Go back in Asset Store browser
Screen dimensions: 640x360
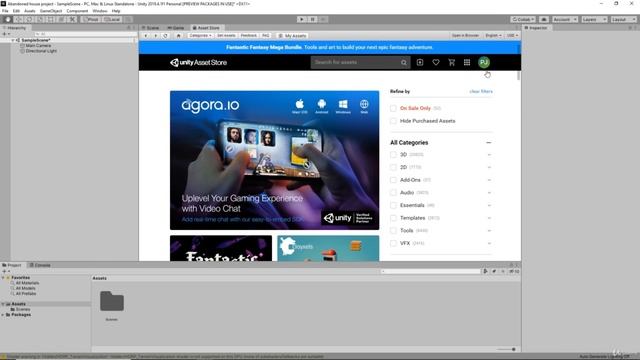coord(146,36)
